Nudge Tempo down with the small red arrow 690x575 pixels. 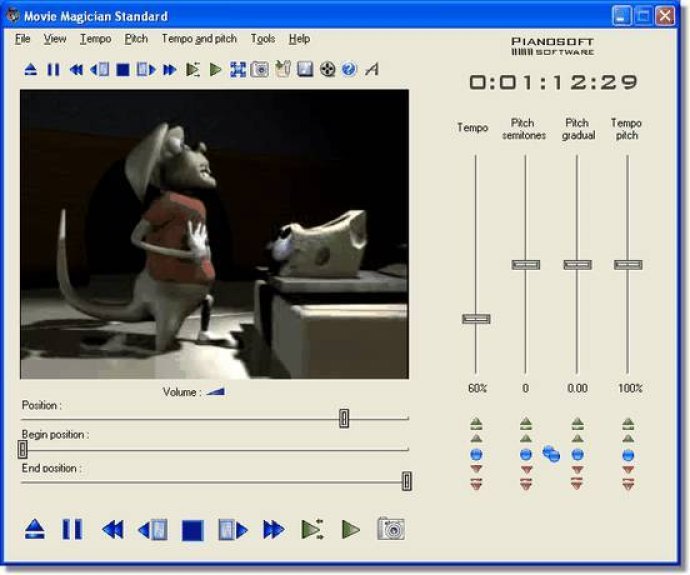tap(476, 469)
